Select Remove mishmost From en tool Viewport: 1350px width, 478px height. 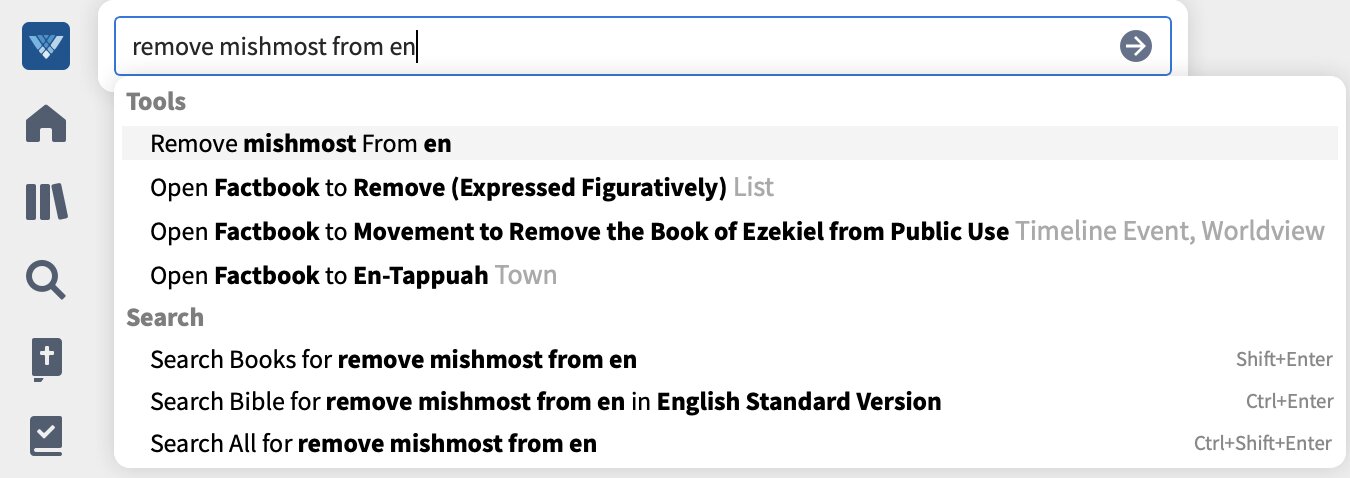[x=730, y=143]
